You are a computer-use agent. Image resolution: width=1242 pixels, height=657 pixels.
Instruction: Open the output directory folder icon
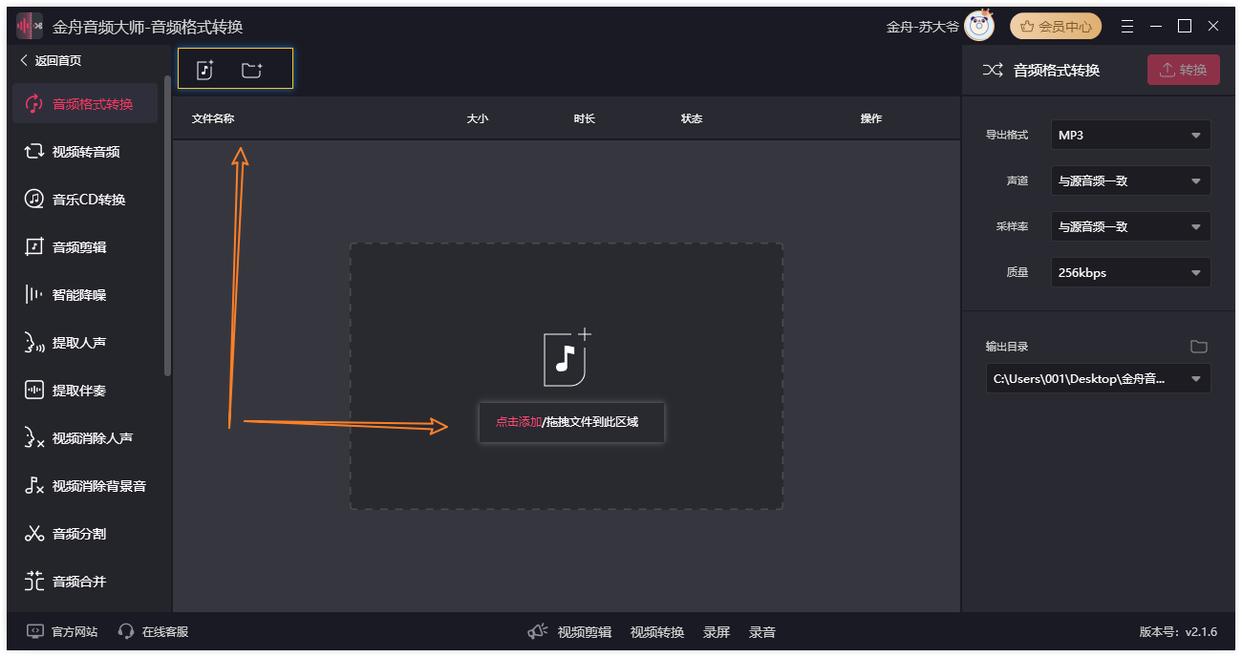tap(1198, 347)
